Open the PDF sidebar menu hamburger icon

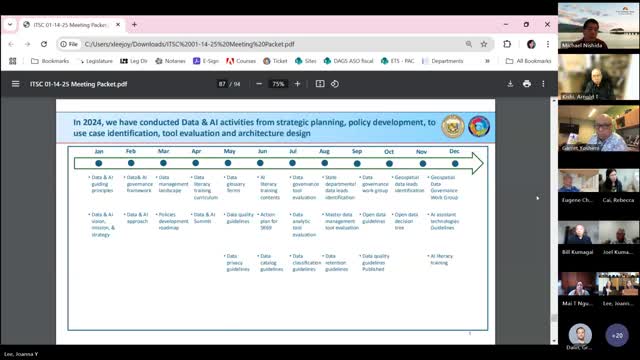pyautogui.click(x=16, y=84)
